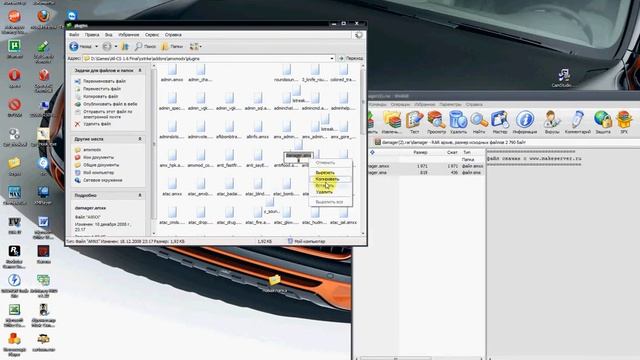Click the Forward arrow in Explorer toolbar

point(107,47)
